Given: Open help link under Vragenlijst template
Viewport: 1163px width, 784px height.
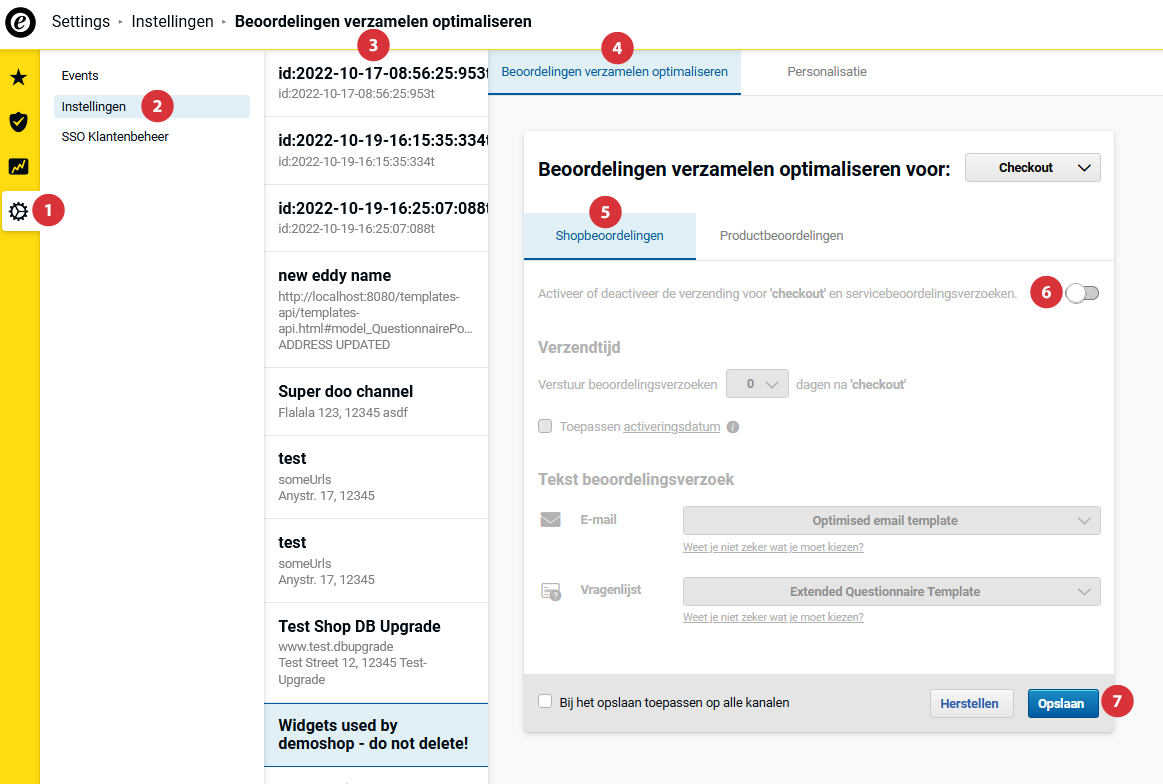Looking at the screenshot, I should click(x=773, y=617).
